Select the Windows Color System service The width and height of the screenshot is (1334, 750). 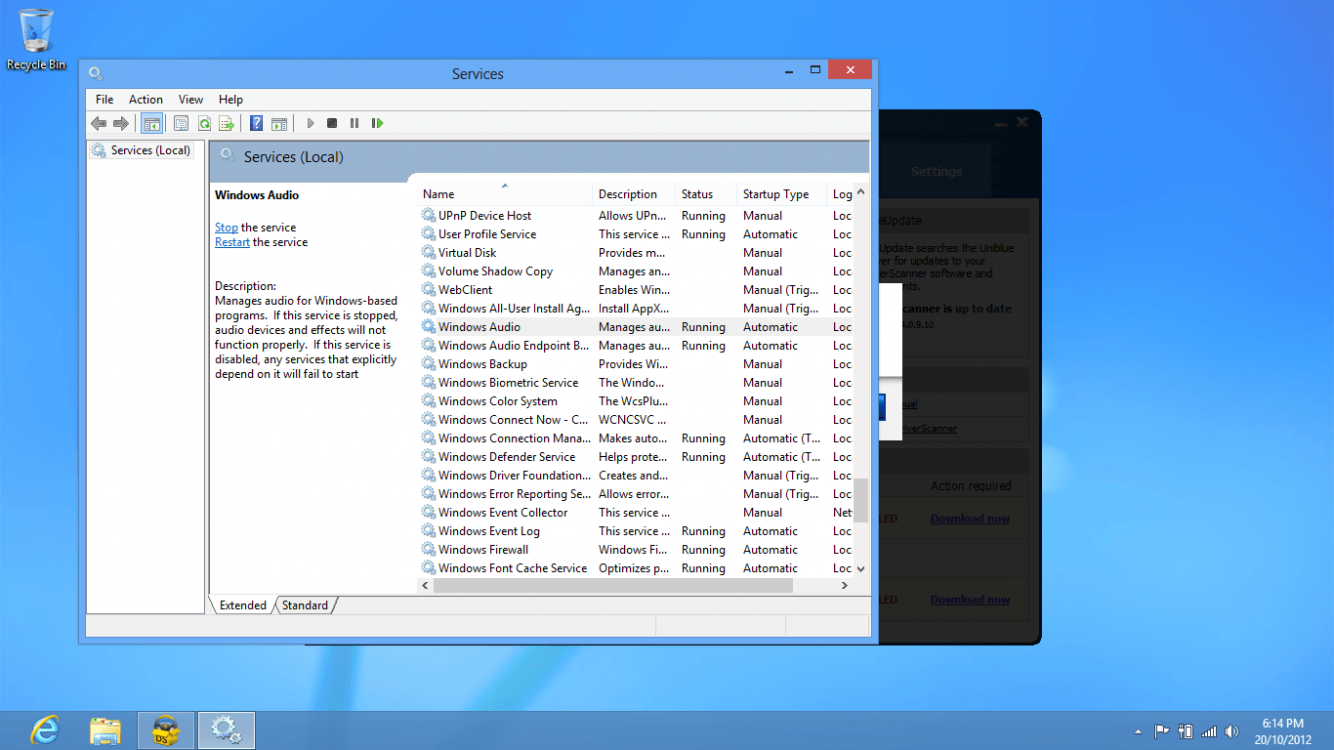pos(636,401)
